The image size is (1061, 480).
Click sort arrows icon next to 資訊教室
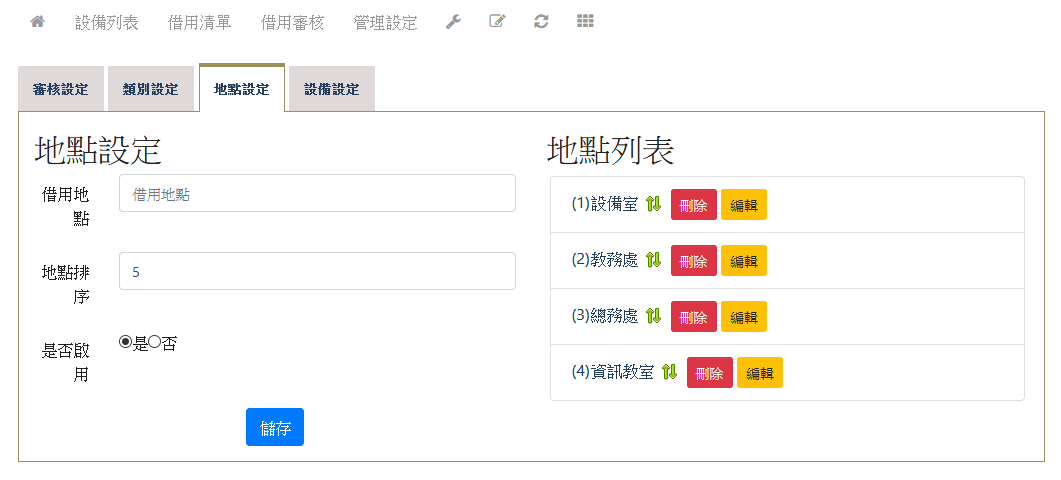pos(669,372)
